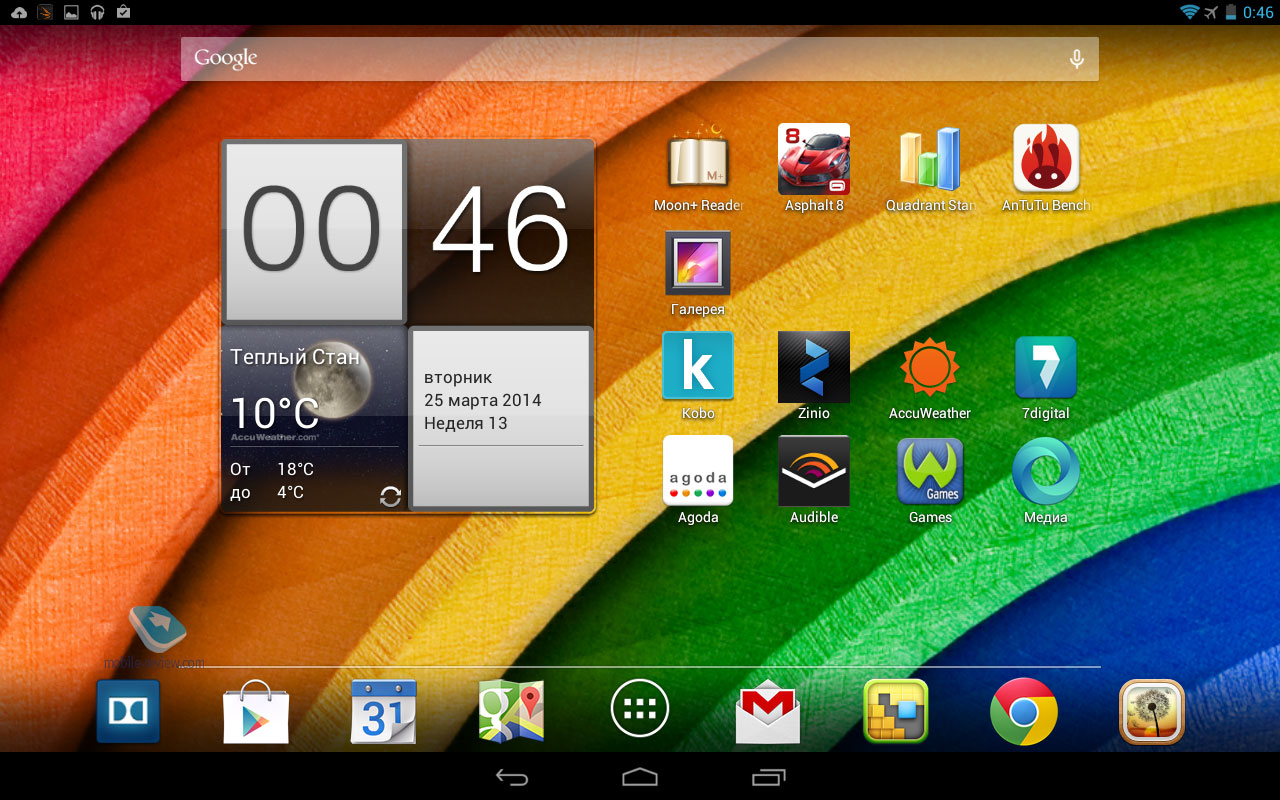The width and height of the screenshot is (1280, 800).
Task: Refresh the weather widget
Action: pos(391,497)
